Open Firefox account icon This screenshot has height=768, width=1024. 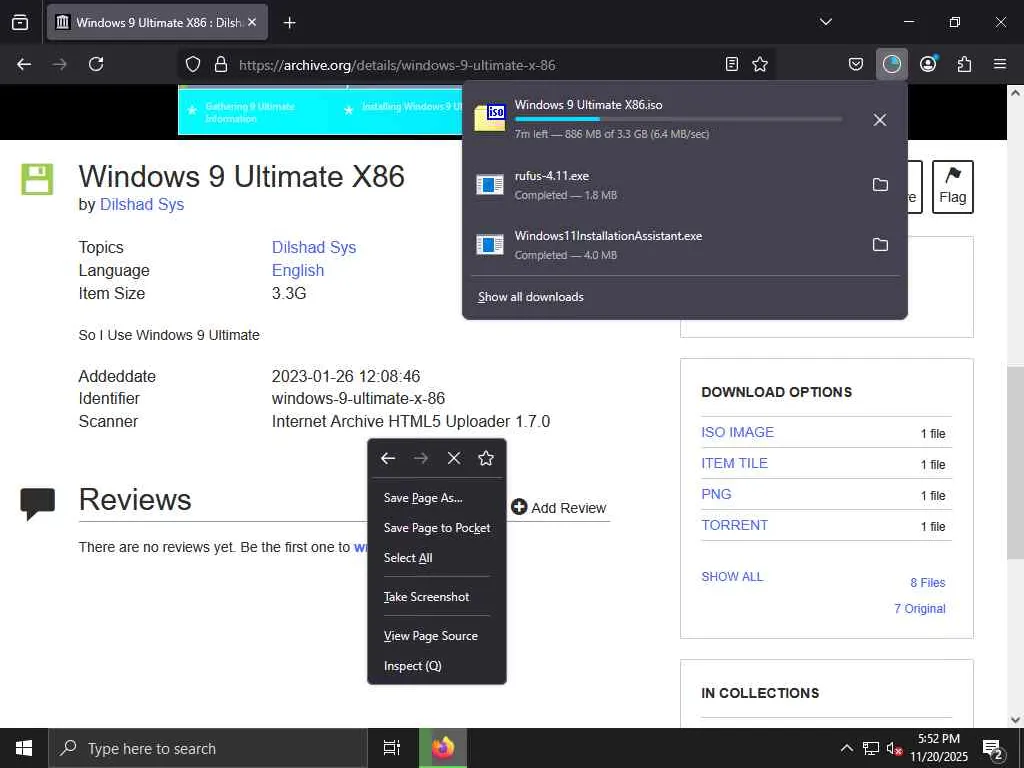point(928,64)
